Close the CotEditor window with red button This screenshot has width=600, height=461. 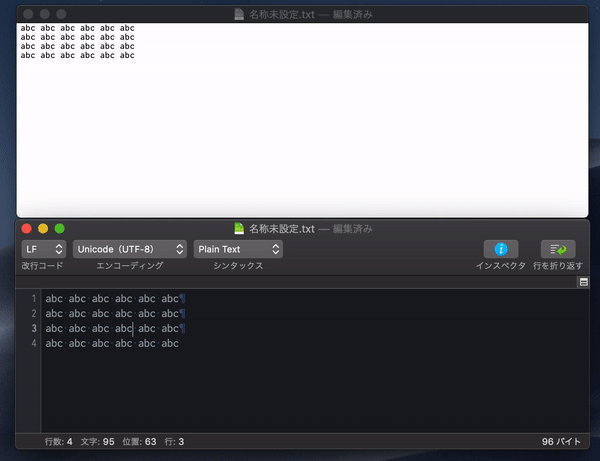coord(26,229)
